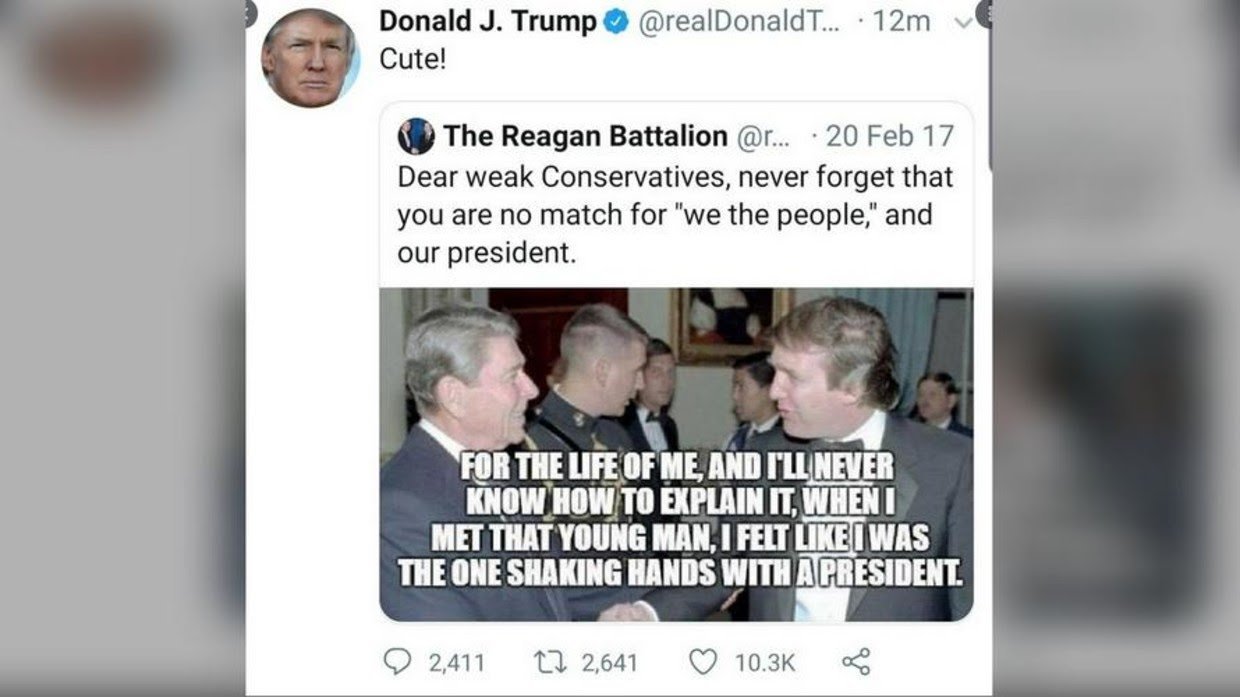Click the 2,411 replies count
This screenshot has width=1240, height=697.
coord(456,663)
